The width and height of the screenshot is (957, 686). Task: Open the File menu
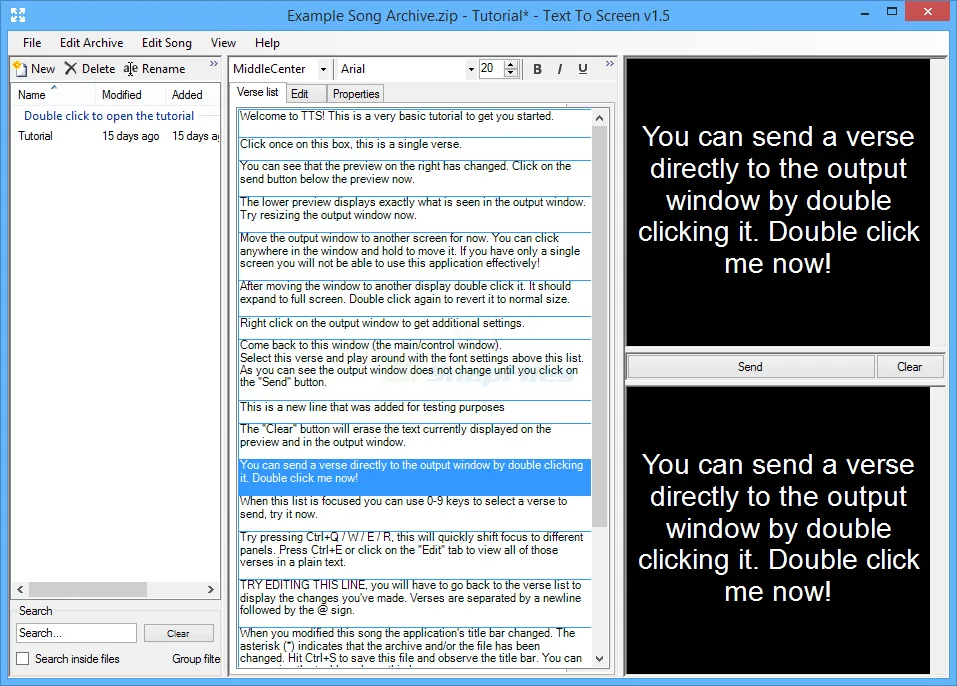click(32, 43)
